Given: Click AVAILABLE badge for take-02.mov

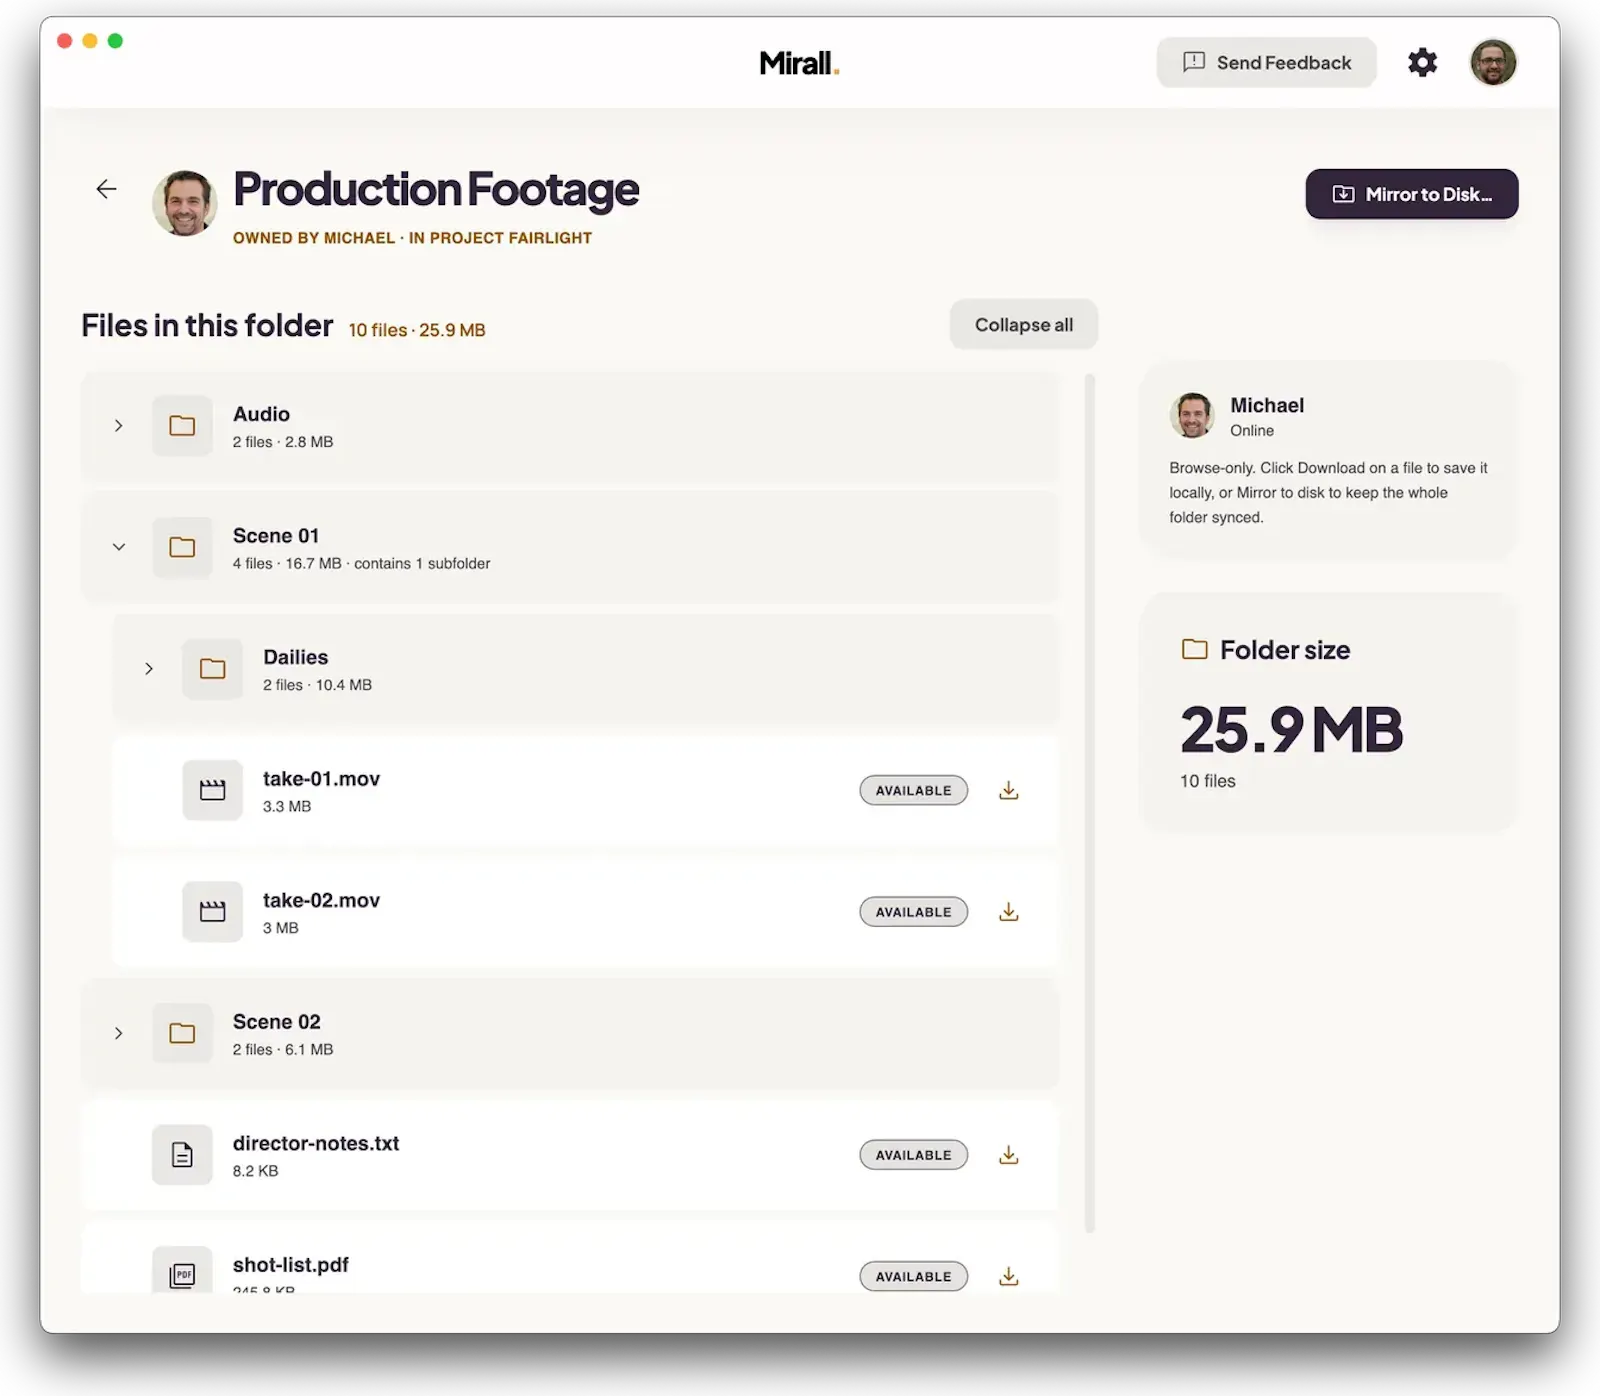Looking at the screenshot, I should tap(914, 912).
